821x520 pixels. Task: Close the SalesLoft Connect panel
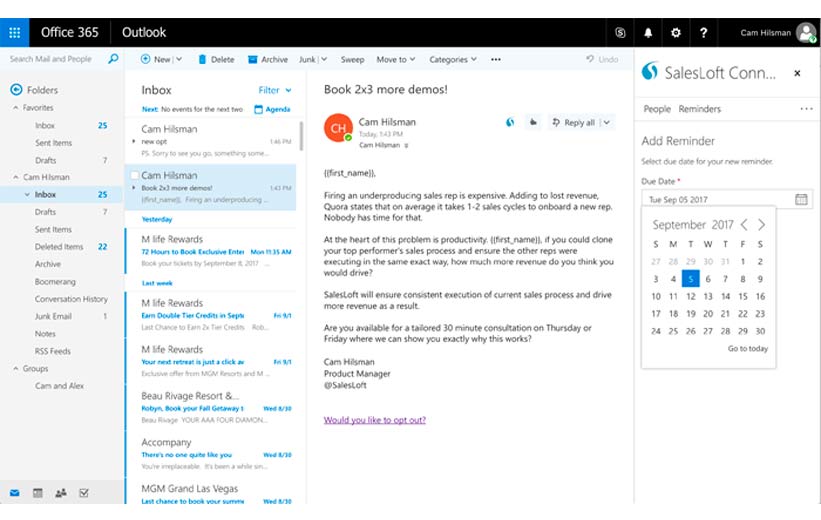[797, 73]
